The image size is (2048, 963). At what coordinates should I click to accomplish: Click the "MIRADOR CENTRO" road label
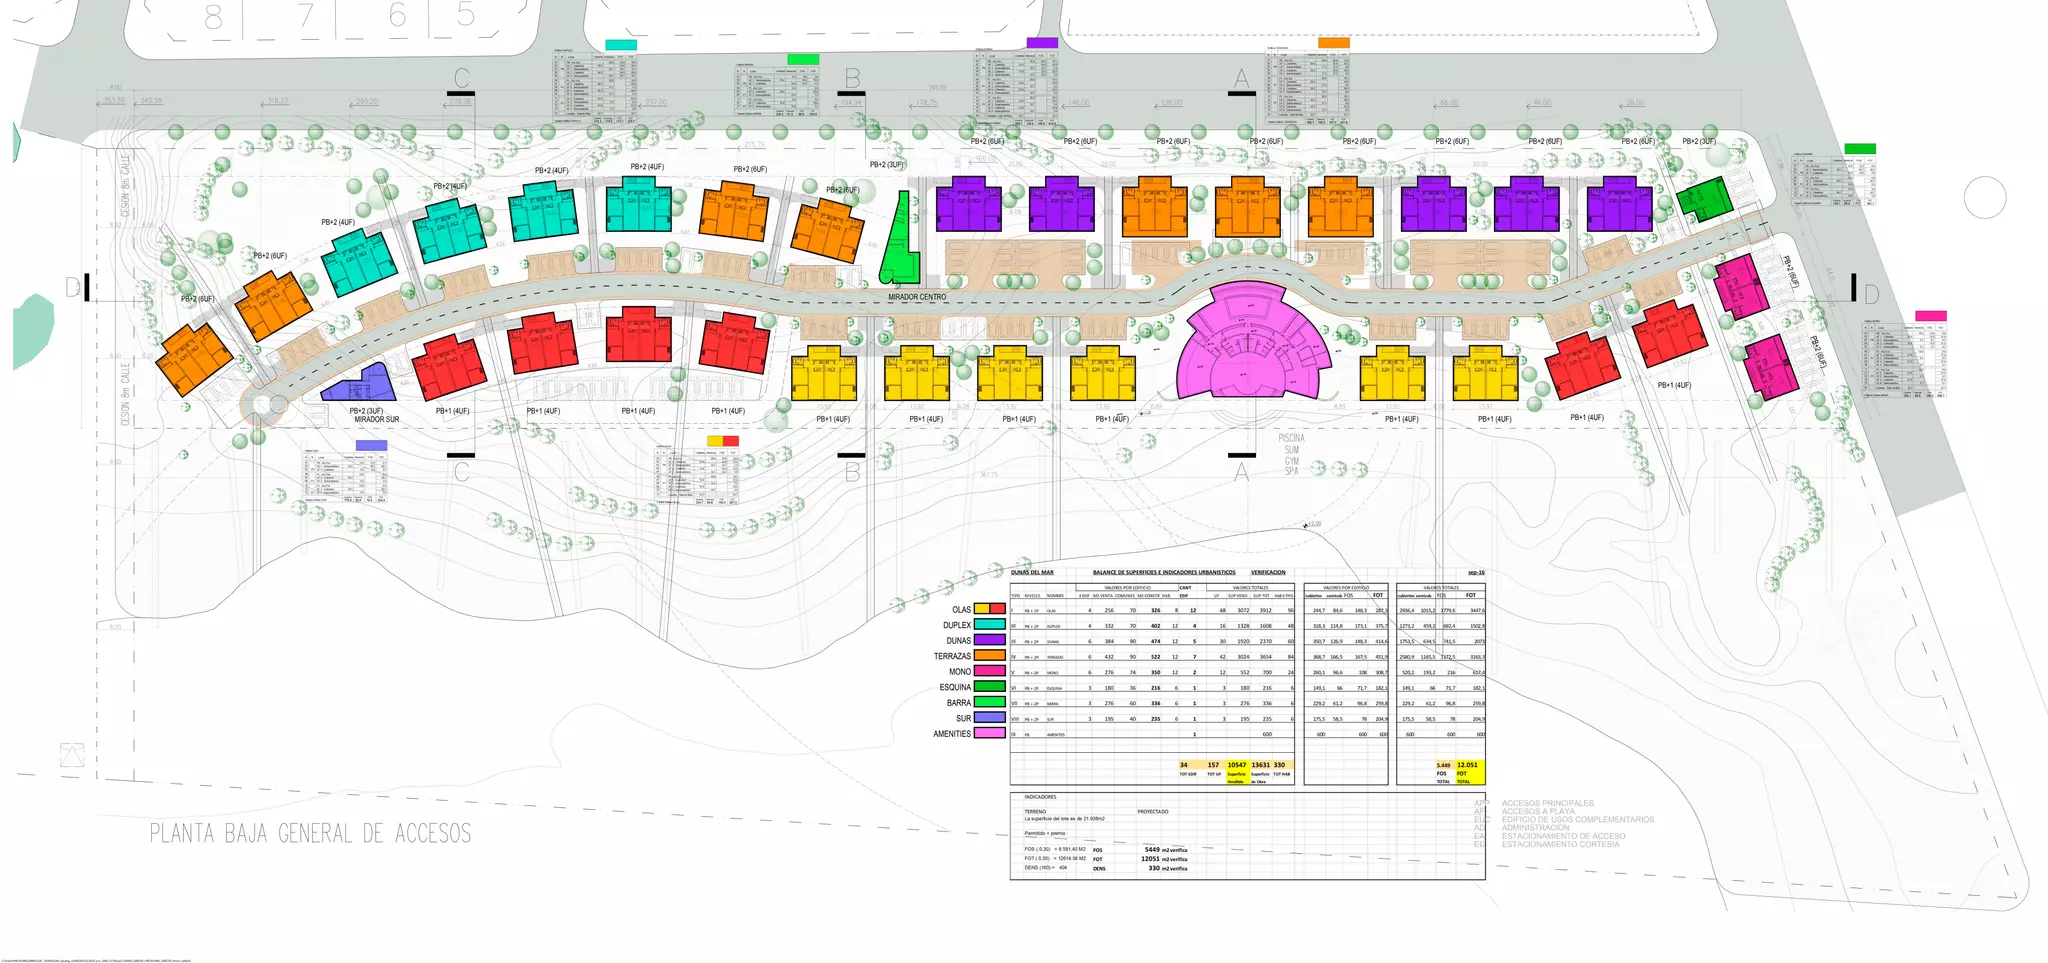(917, 297)
